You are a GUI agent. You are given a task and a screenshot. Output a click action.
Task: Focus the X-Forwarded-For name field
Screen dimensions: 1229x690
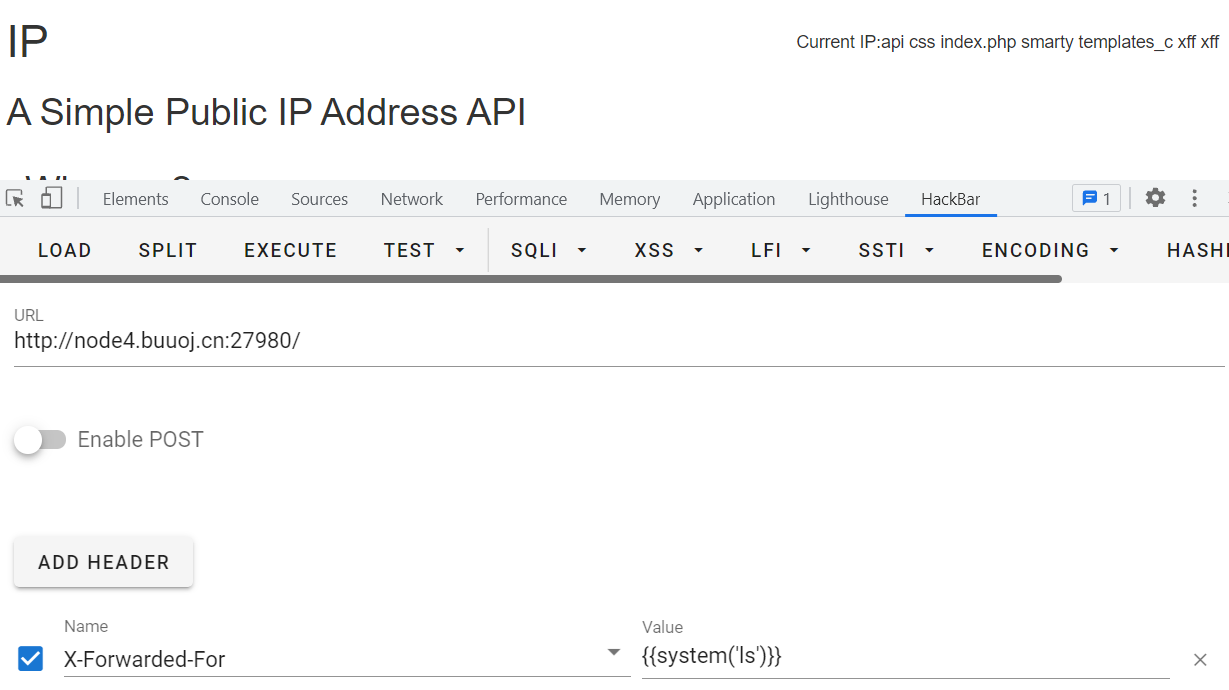click(x=346, y=658)
